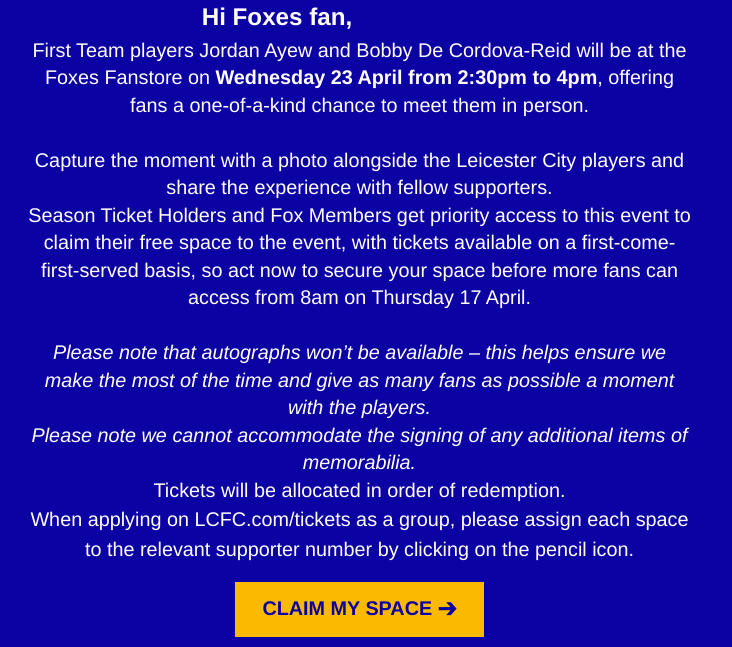This screenshot has width=732, height=647.
Task: Click the "Hi Foxes fan," heading
Action: tap(276, 17)
